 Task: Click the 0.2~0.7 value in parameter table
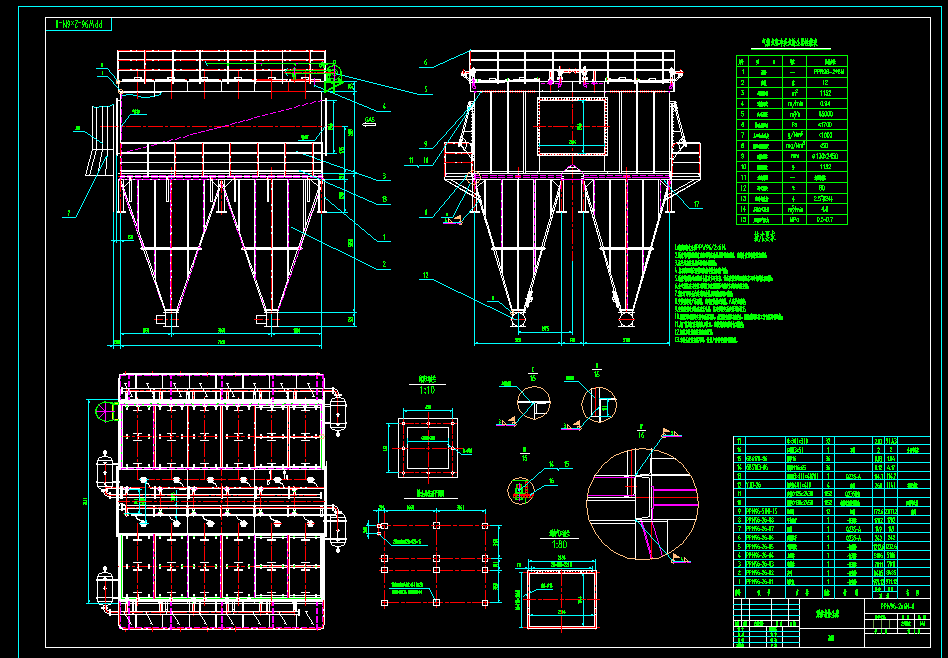point(828,219)
